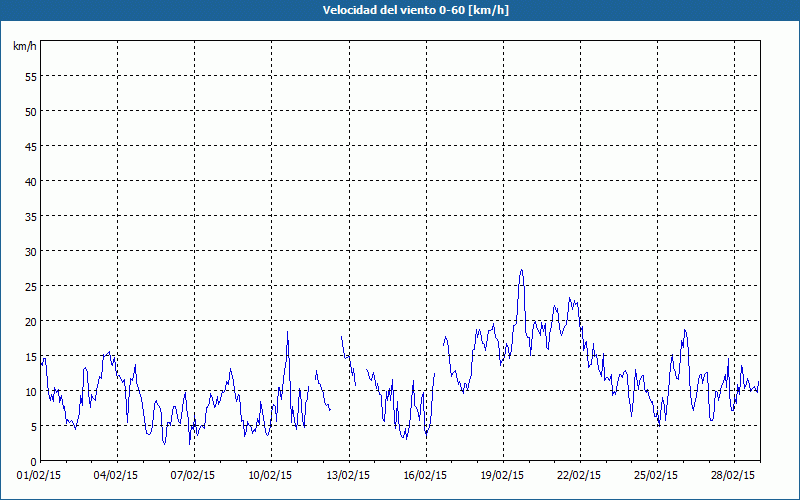Click the y-axis label '20'
Viewport: 800px width, 500px height.
click(31, 321)
